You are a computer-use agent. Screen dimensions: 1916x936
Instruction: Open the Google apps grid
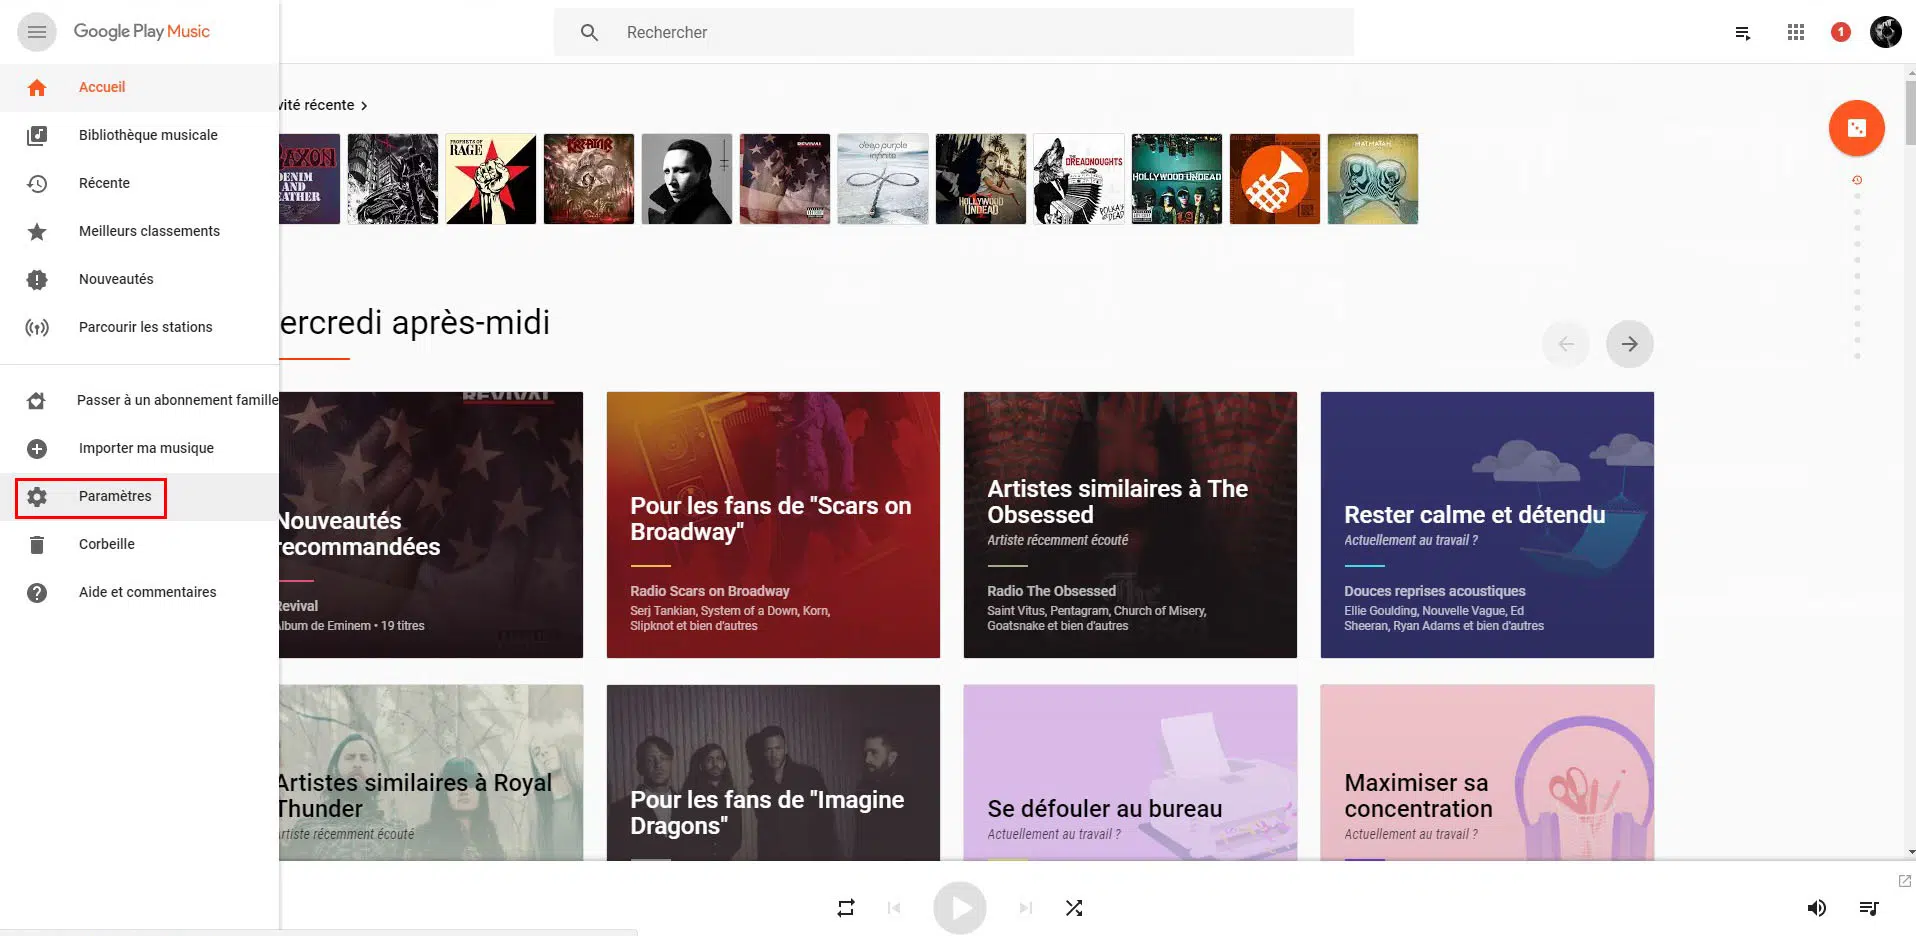click(x=1796, y=32)
